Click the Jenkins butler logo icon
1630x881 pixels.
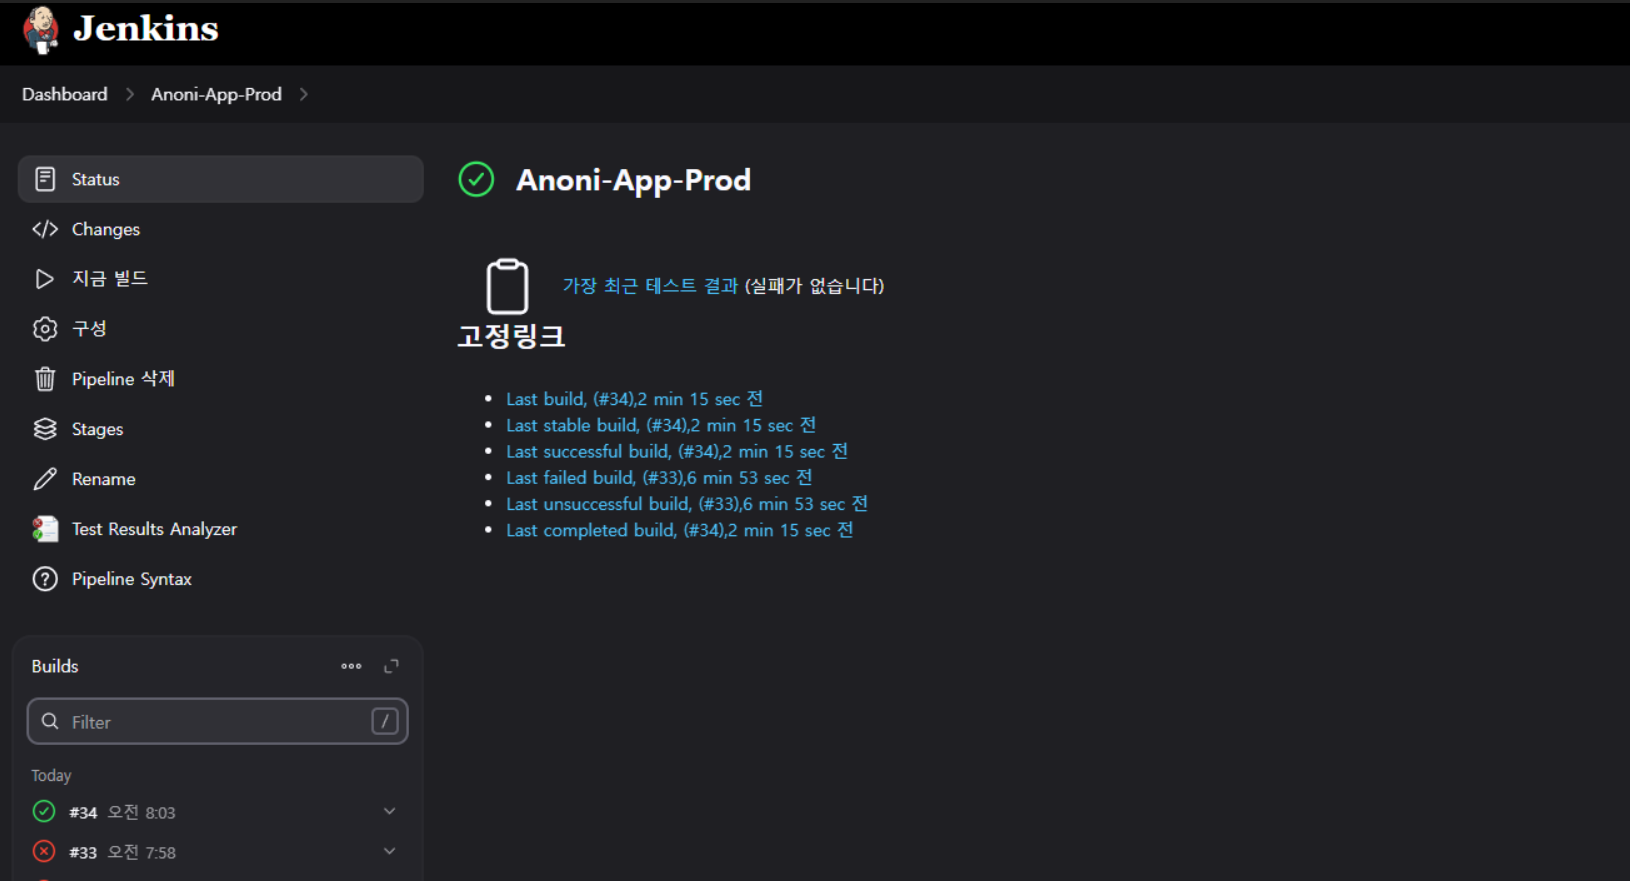pyautogui.click(x=41, y=29)
